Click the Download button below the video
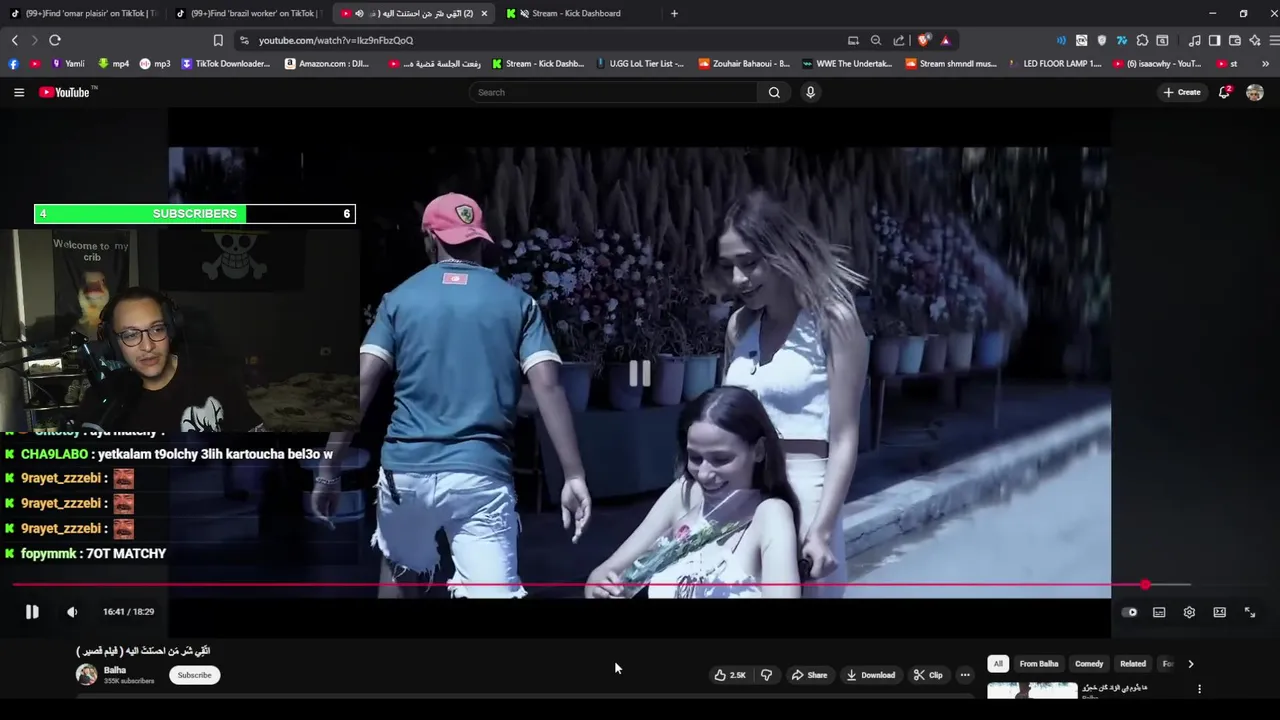The image size is (1280, 720). [869, 675]
